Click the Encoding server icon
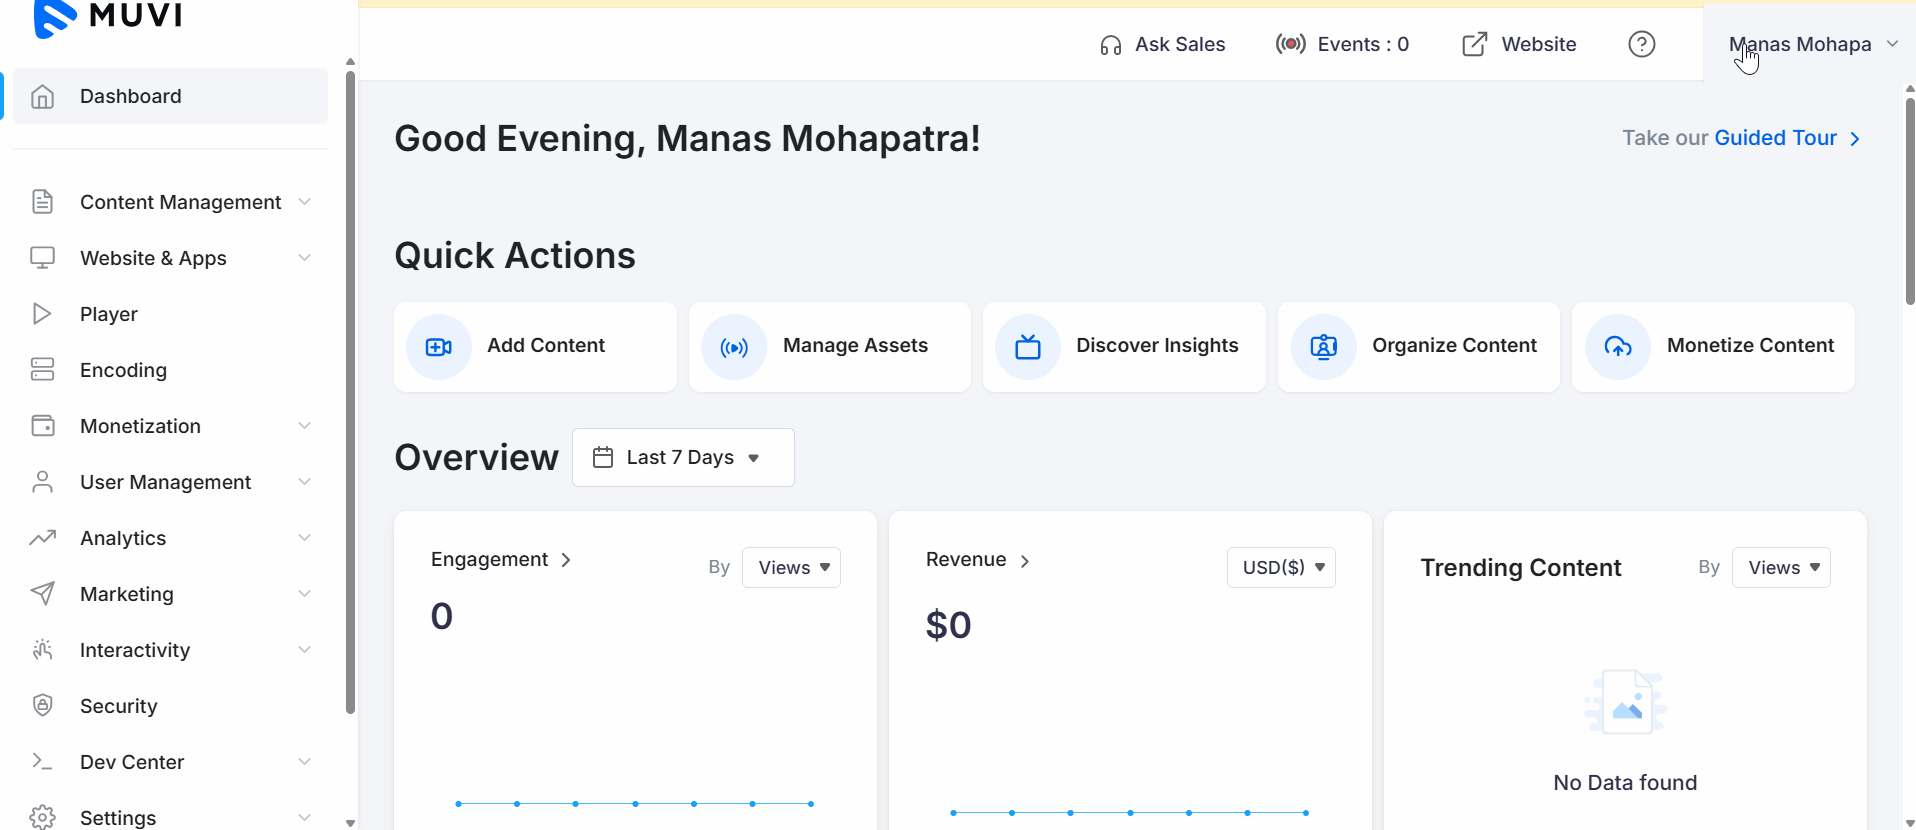1916x830 pixels. pos(42,370)
